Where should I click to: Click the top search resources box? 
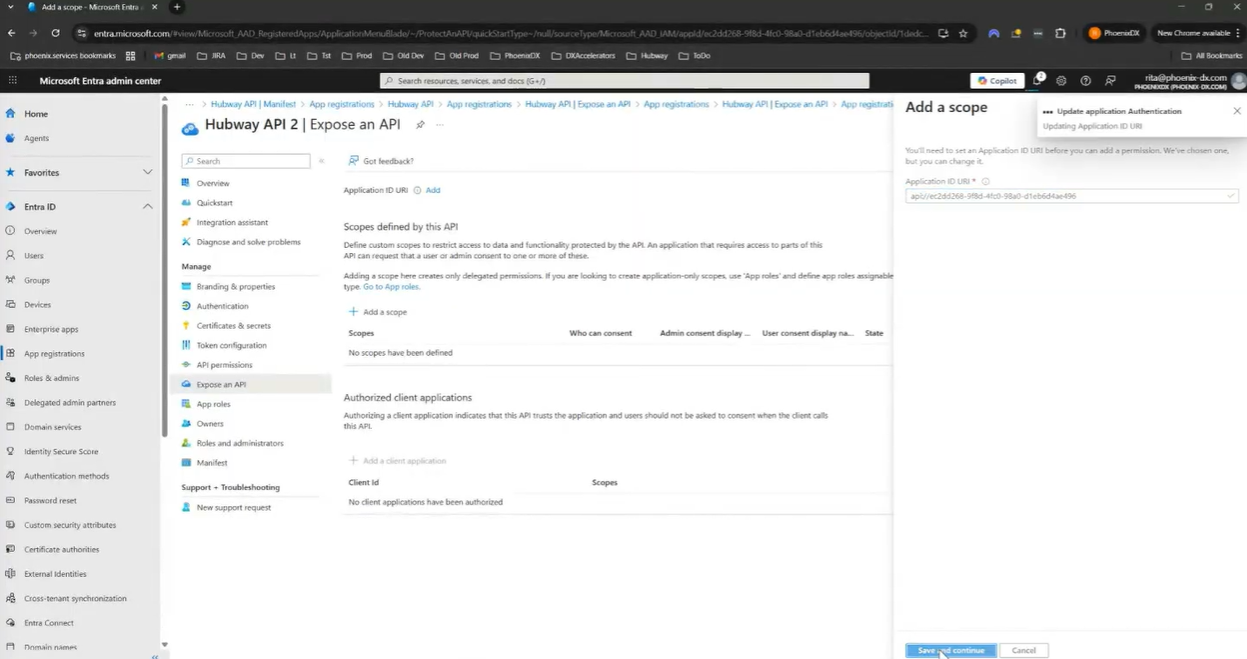click(624, 81)
